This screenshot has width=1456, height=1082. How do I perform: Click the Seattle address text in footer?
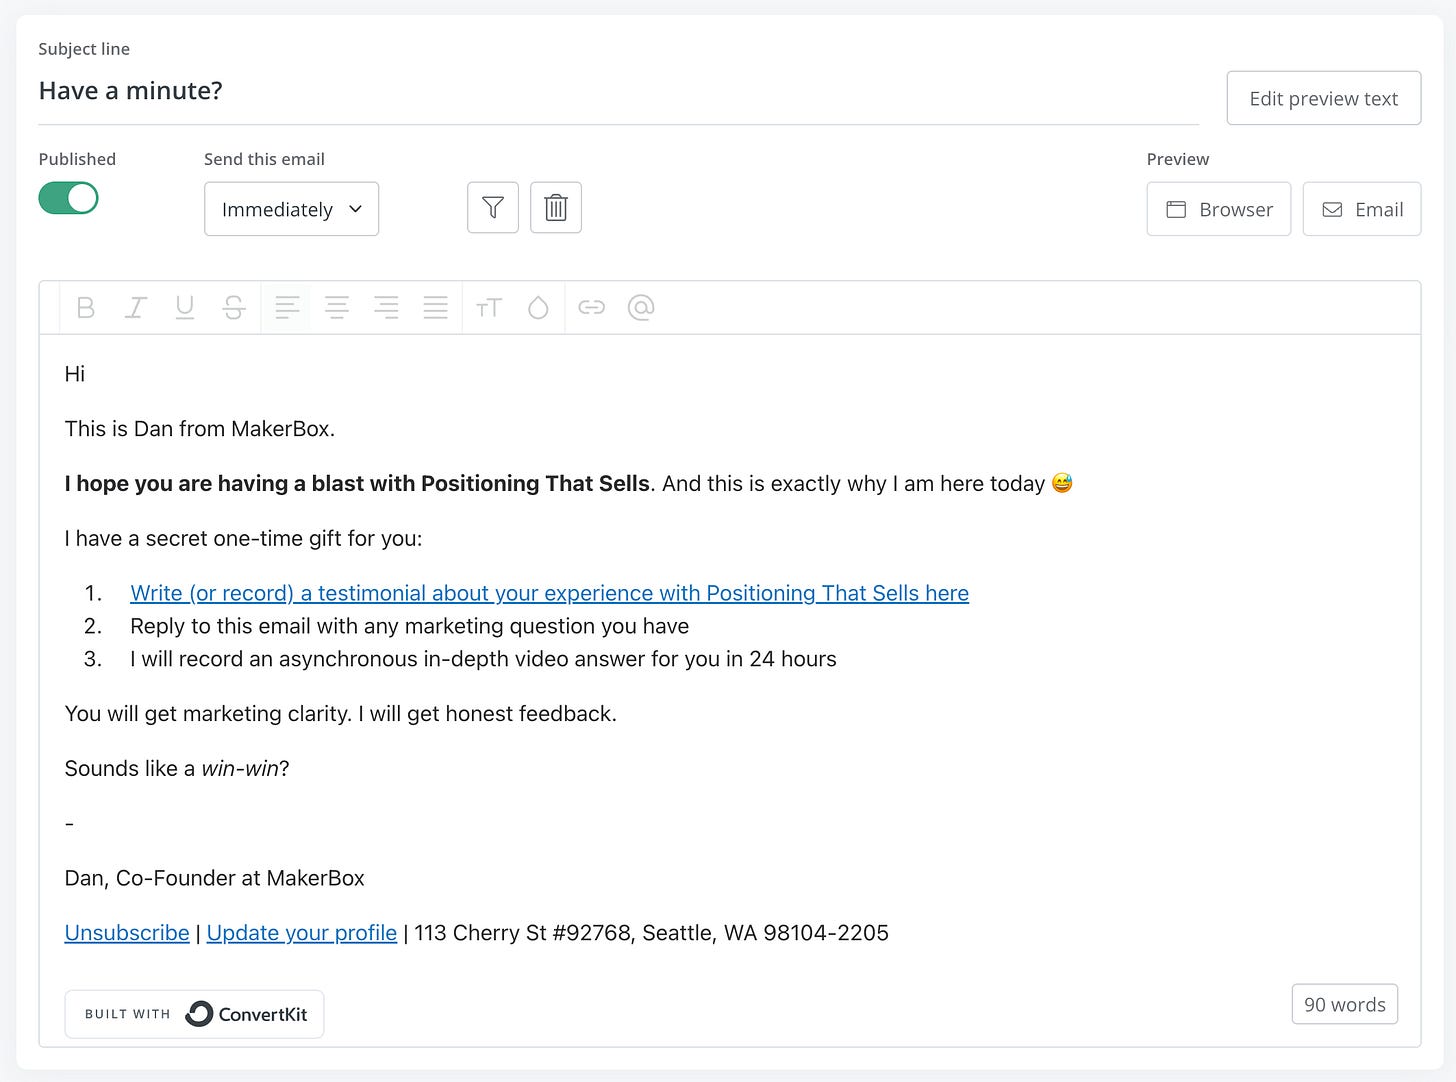[651, 933]
